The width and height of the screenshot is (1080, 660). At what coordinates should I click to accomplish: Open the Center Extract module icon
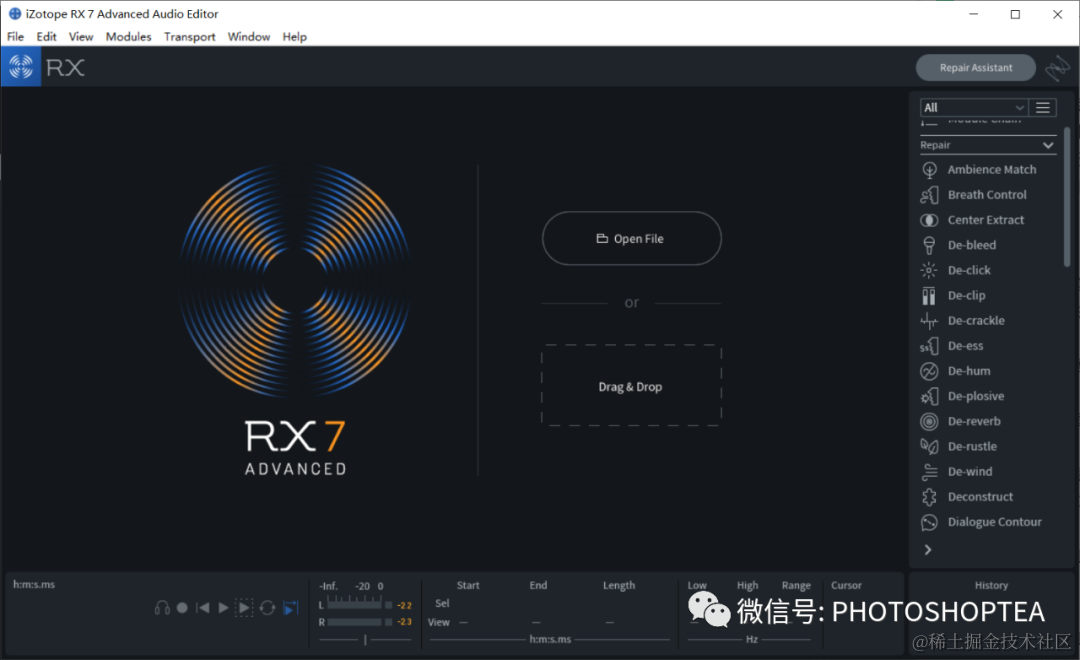coord(929,220)
